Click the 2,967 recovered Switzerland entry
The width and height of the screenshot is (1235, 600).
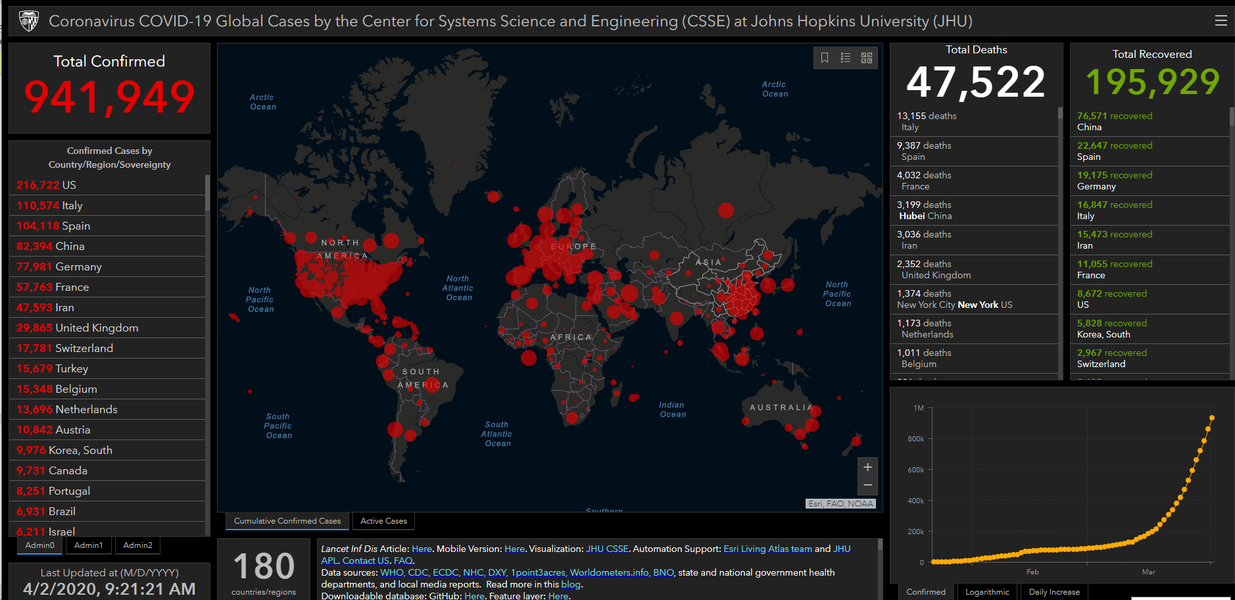(1148, 358)
